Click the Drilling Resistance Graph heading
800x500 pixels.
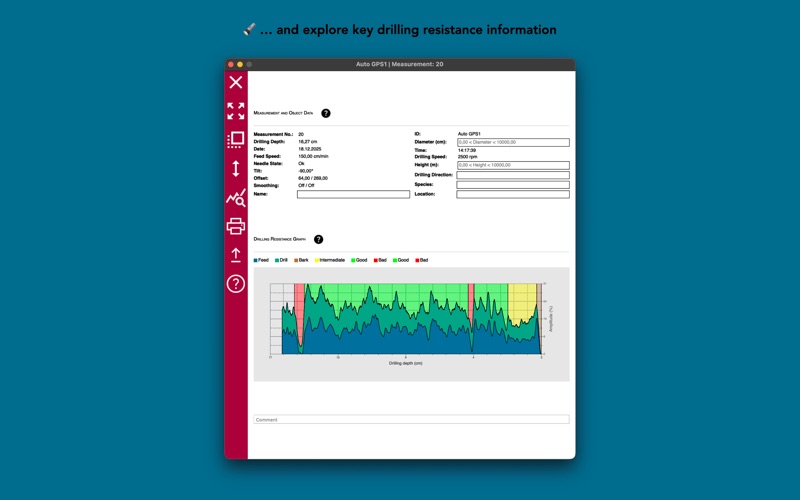pyautogui.click(x=280, y=239)
